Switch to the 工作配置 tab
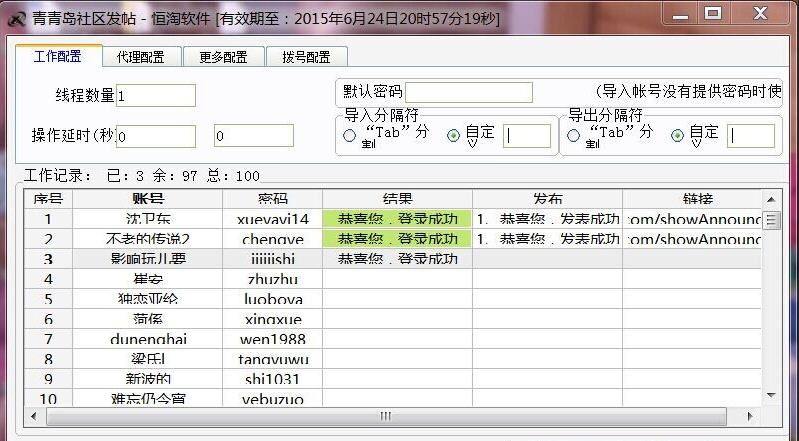Screen dimensions: 799x441 coord(59,56)
